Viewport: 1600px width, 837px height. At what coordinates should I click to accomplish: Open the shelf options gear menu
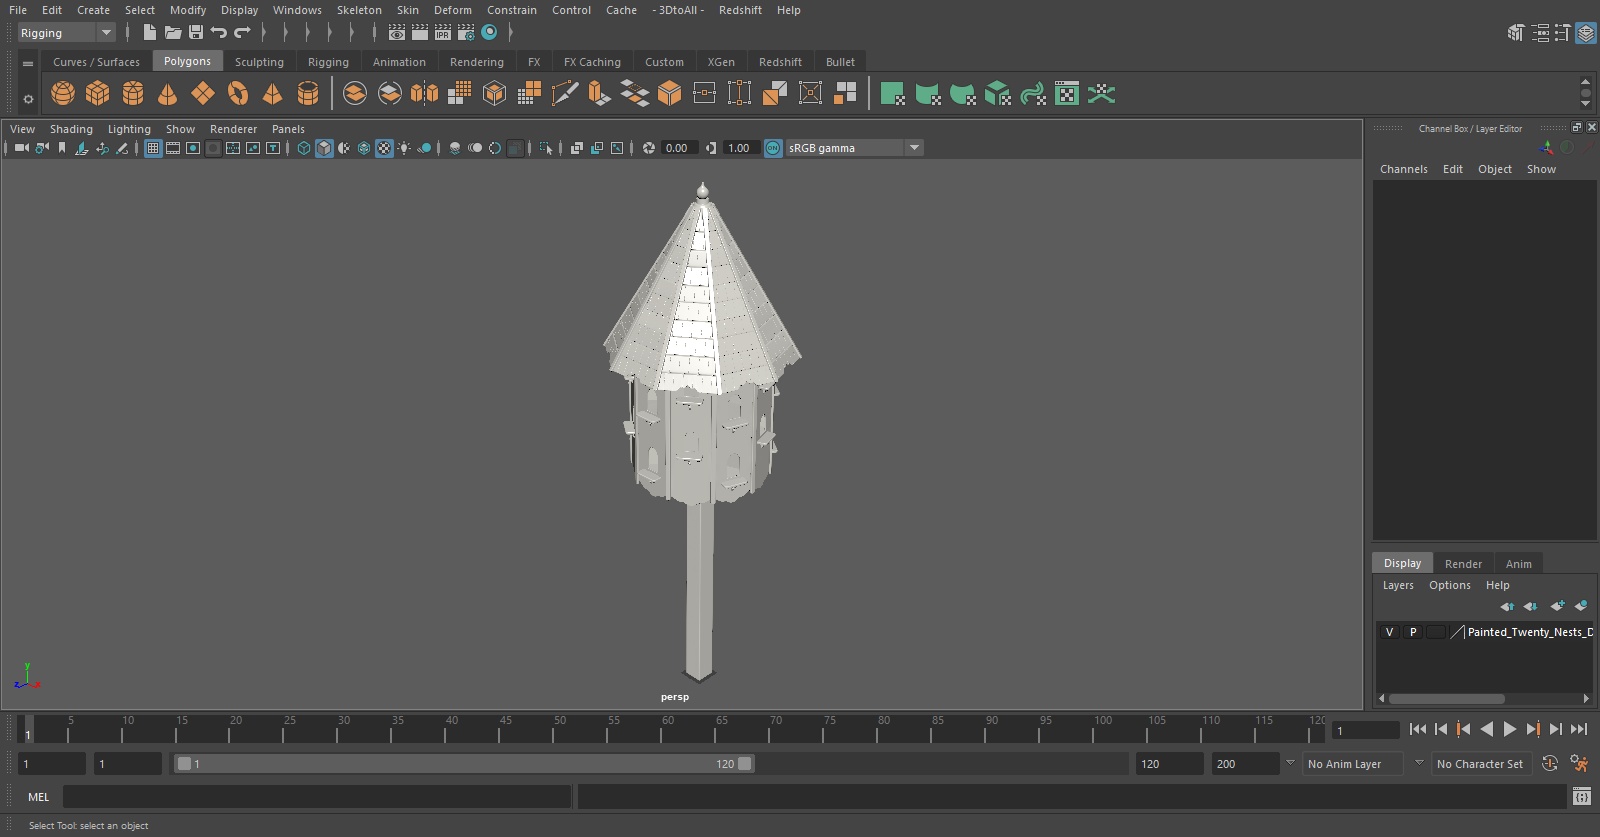coord(28,98)
